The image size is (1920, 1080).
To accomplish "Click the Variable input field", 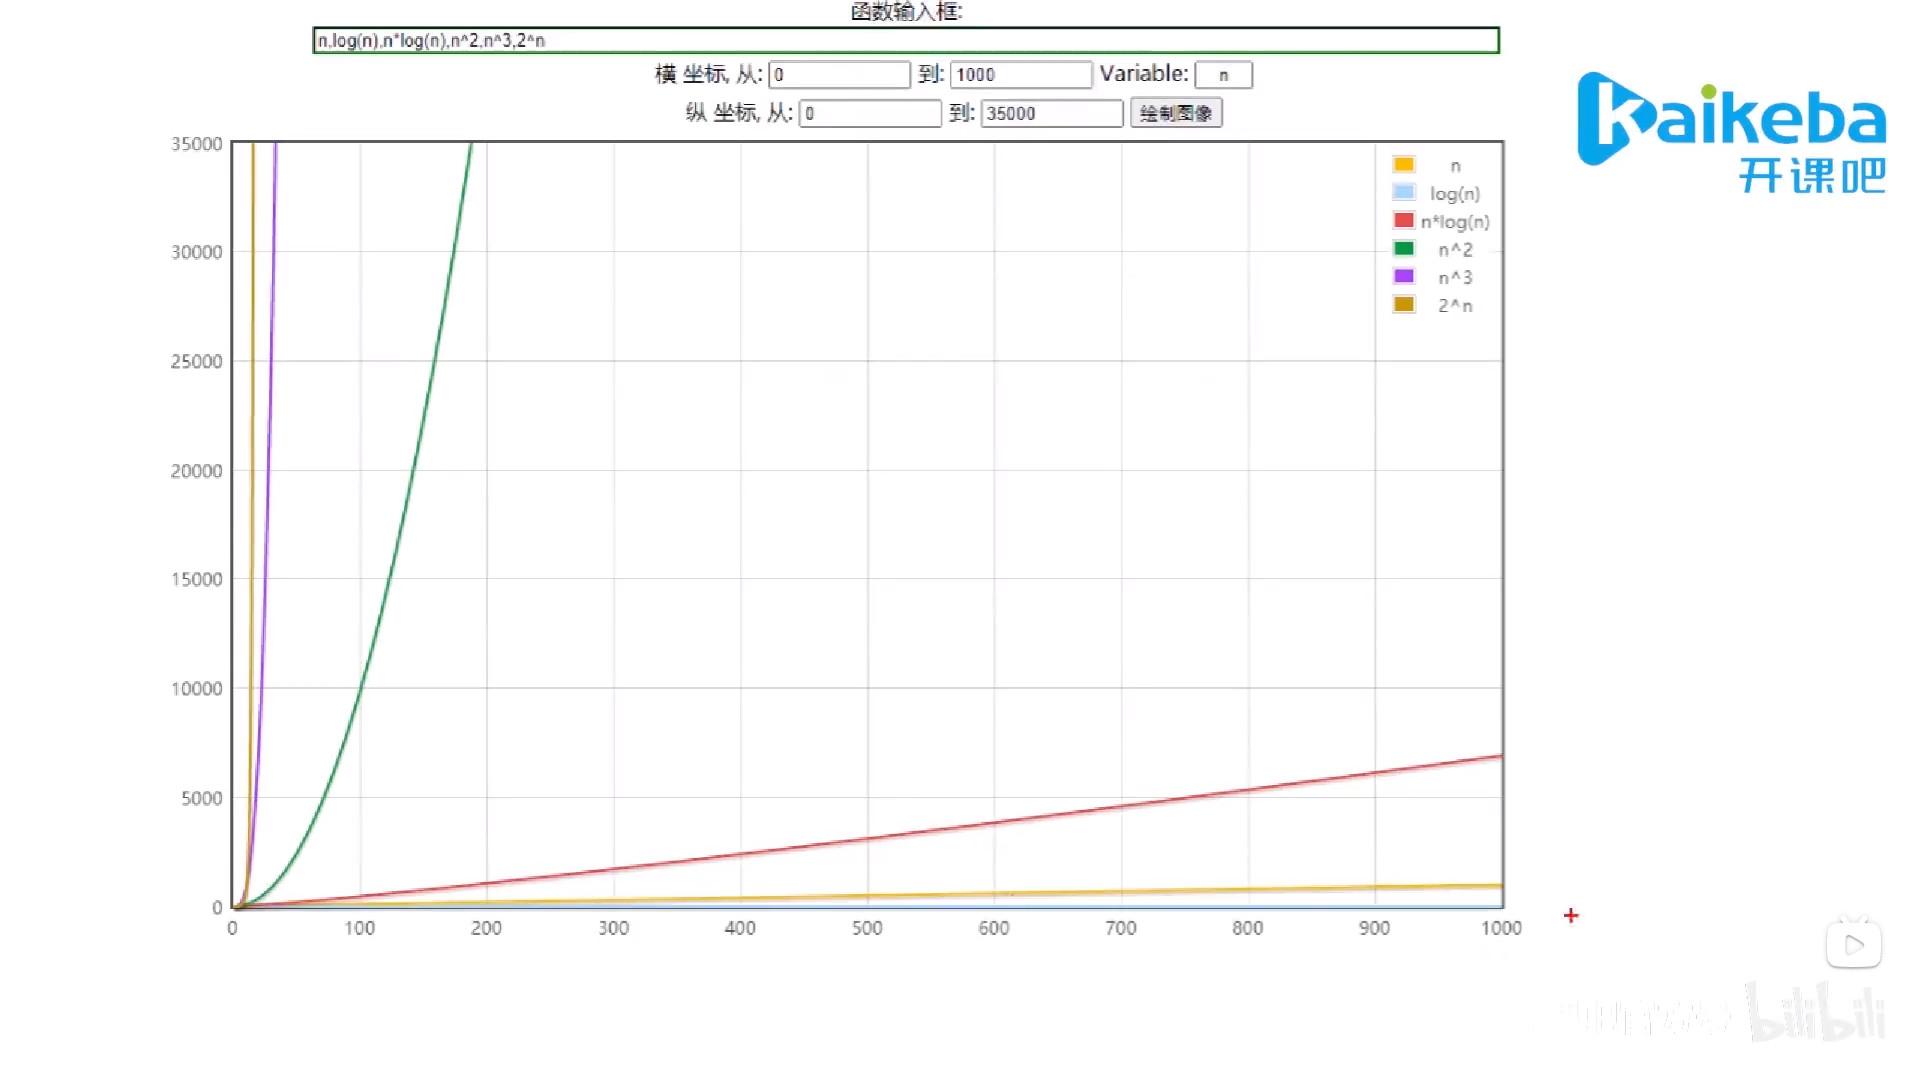I will pyautogui.click(x=1223, y=75).
